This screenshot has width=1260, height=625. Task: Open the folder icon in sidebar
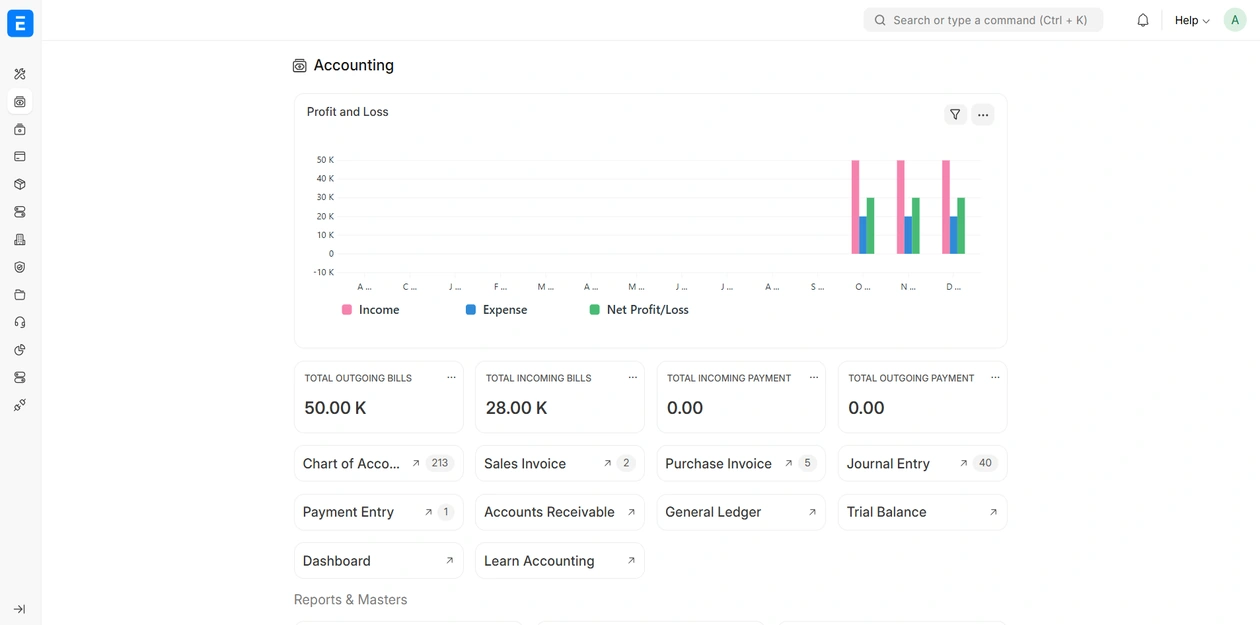point(20,295)
